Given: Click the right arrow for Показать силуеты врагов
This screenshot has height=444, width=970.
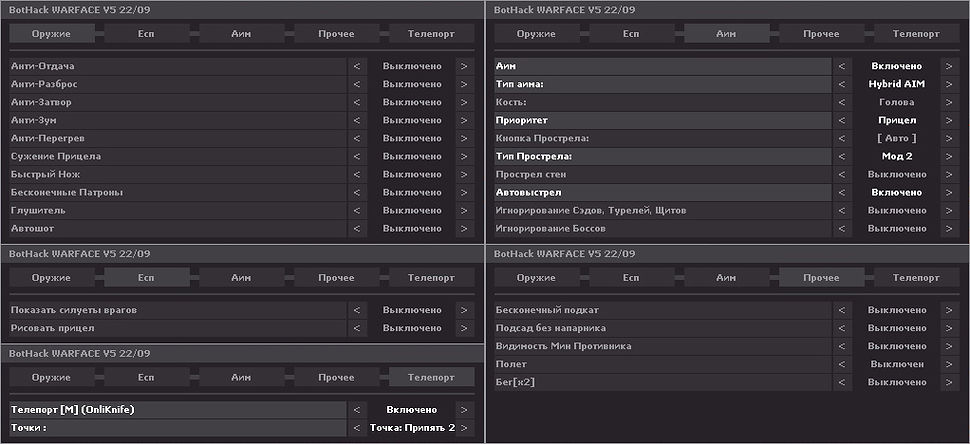Looking at the screenshot, I should tap(465, 310).
